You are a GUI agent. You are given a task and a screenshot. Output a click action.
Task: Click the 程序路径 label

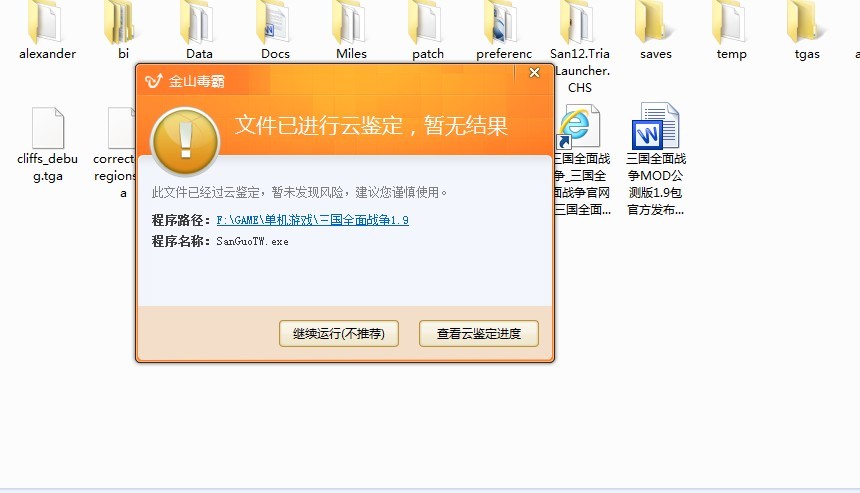pyautogui.click(x=180, y=220)
